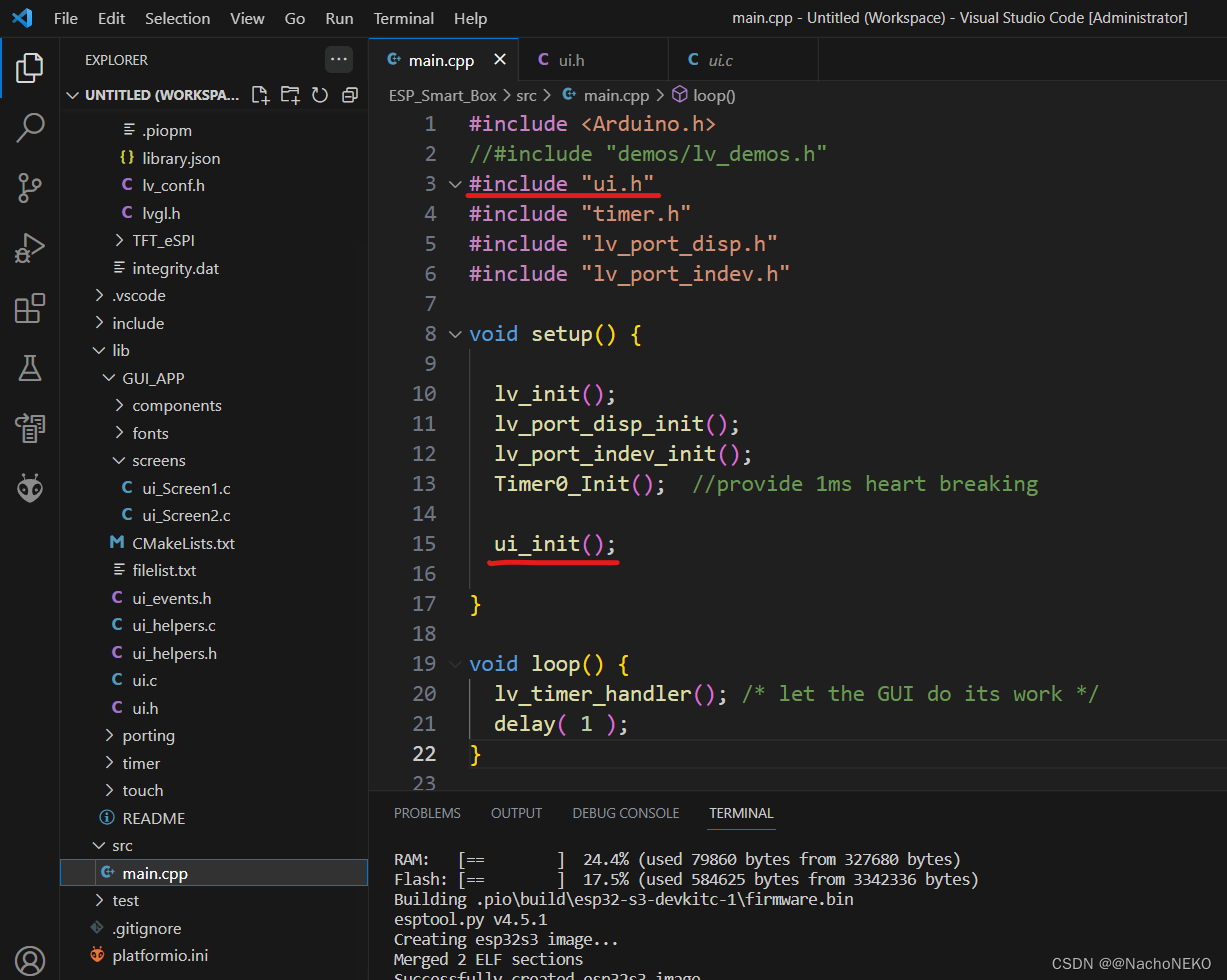Fold the setup() function at line 8
The height and width of the screenshot is (980, 1227).
455,333
